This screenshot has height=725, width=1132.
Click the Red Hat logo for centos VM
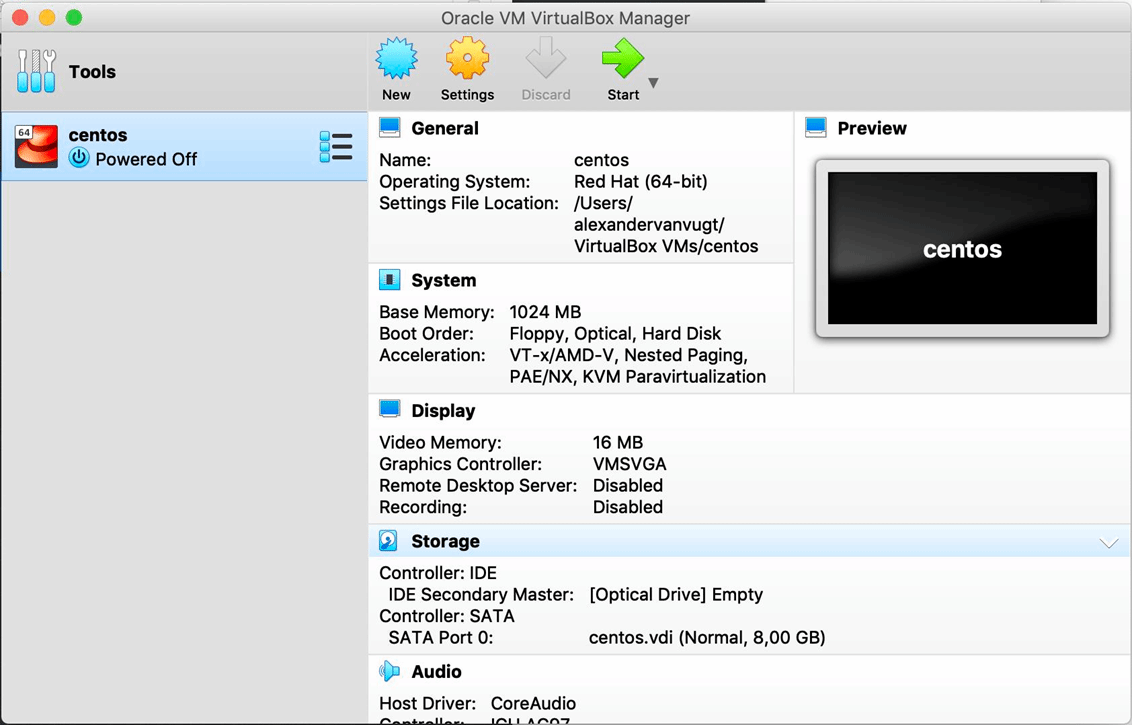click(x=35, y=146)
